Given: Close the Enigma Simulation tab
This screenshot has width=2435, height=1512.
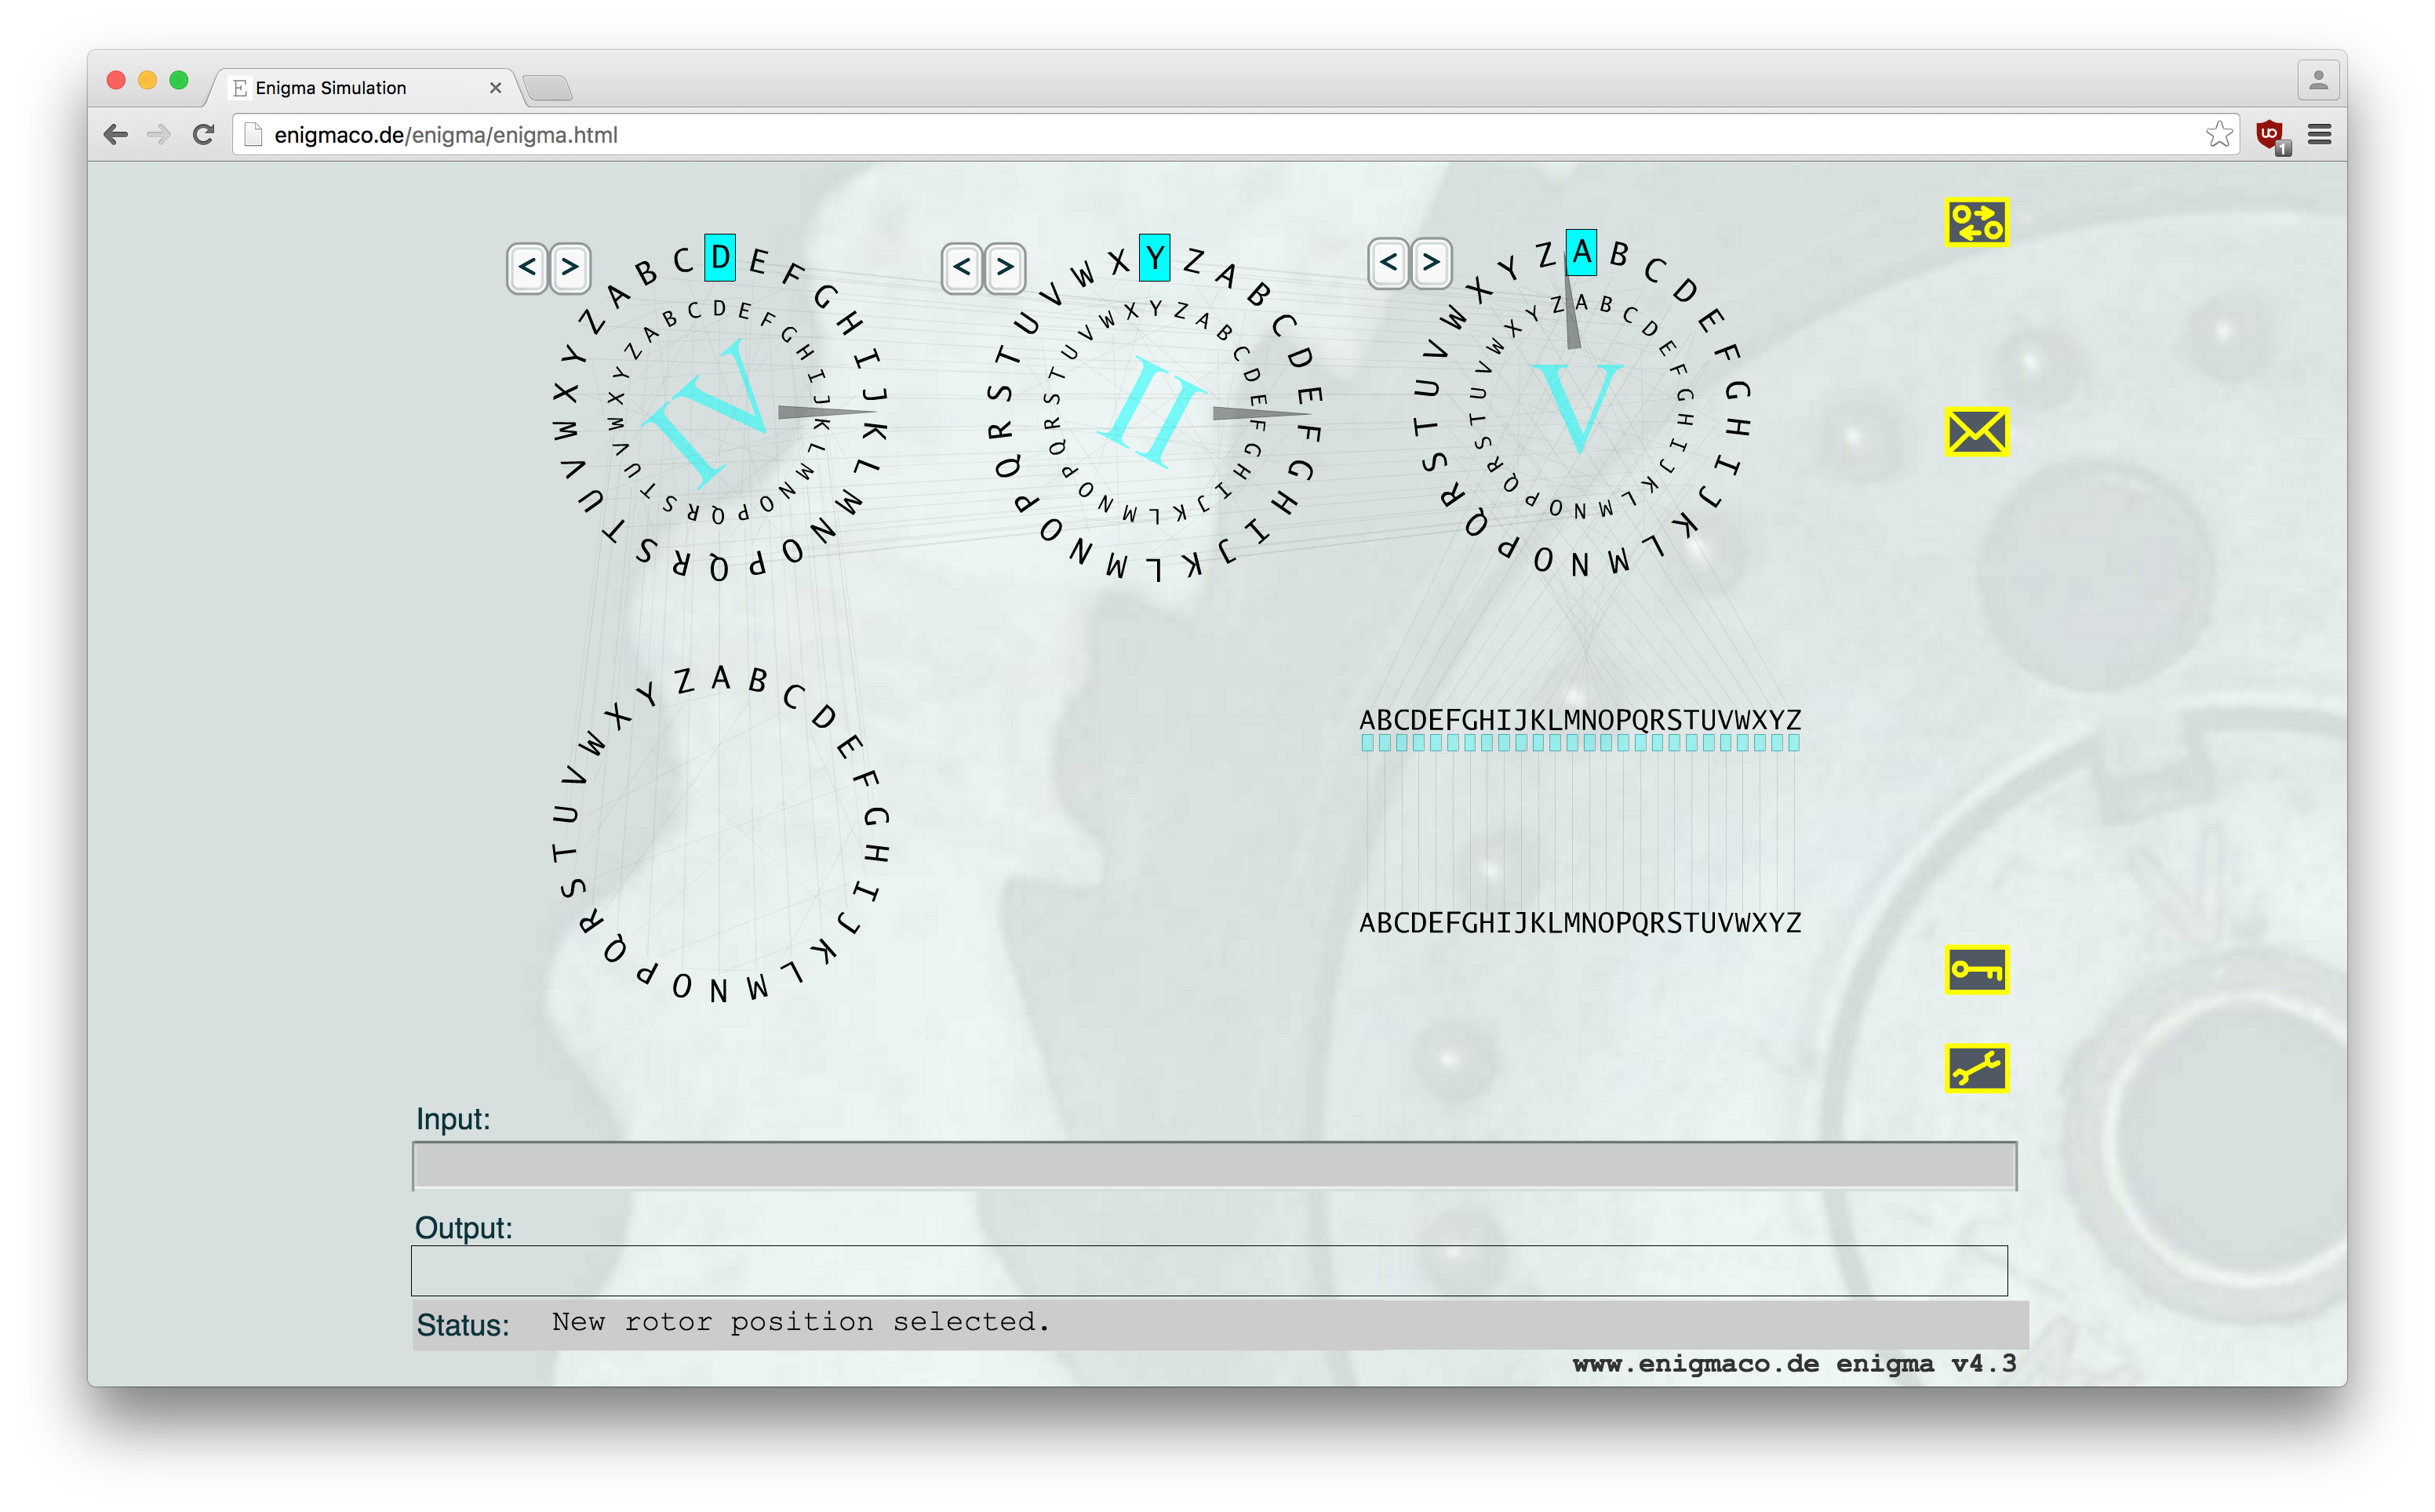Looking at the screenshot, I should pyautogui.click(x=495, y=88).
